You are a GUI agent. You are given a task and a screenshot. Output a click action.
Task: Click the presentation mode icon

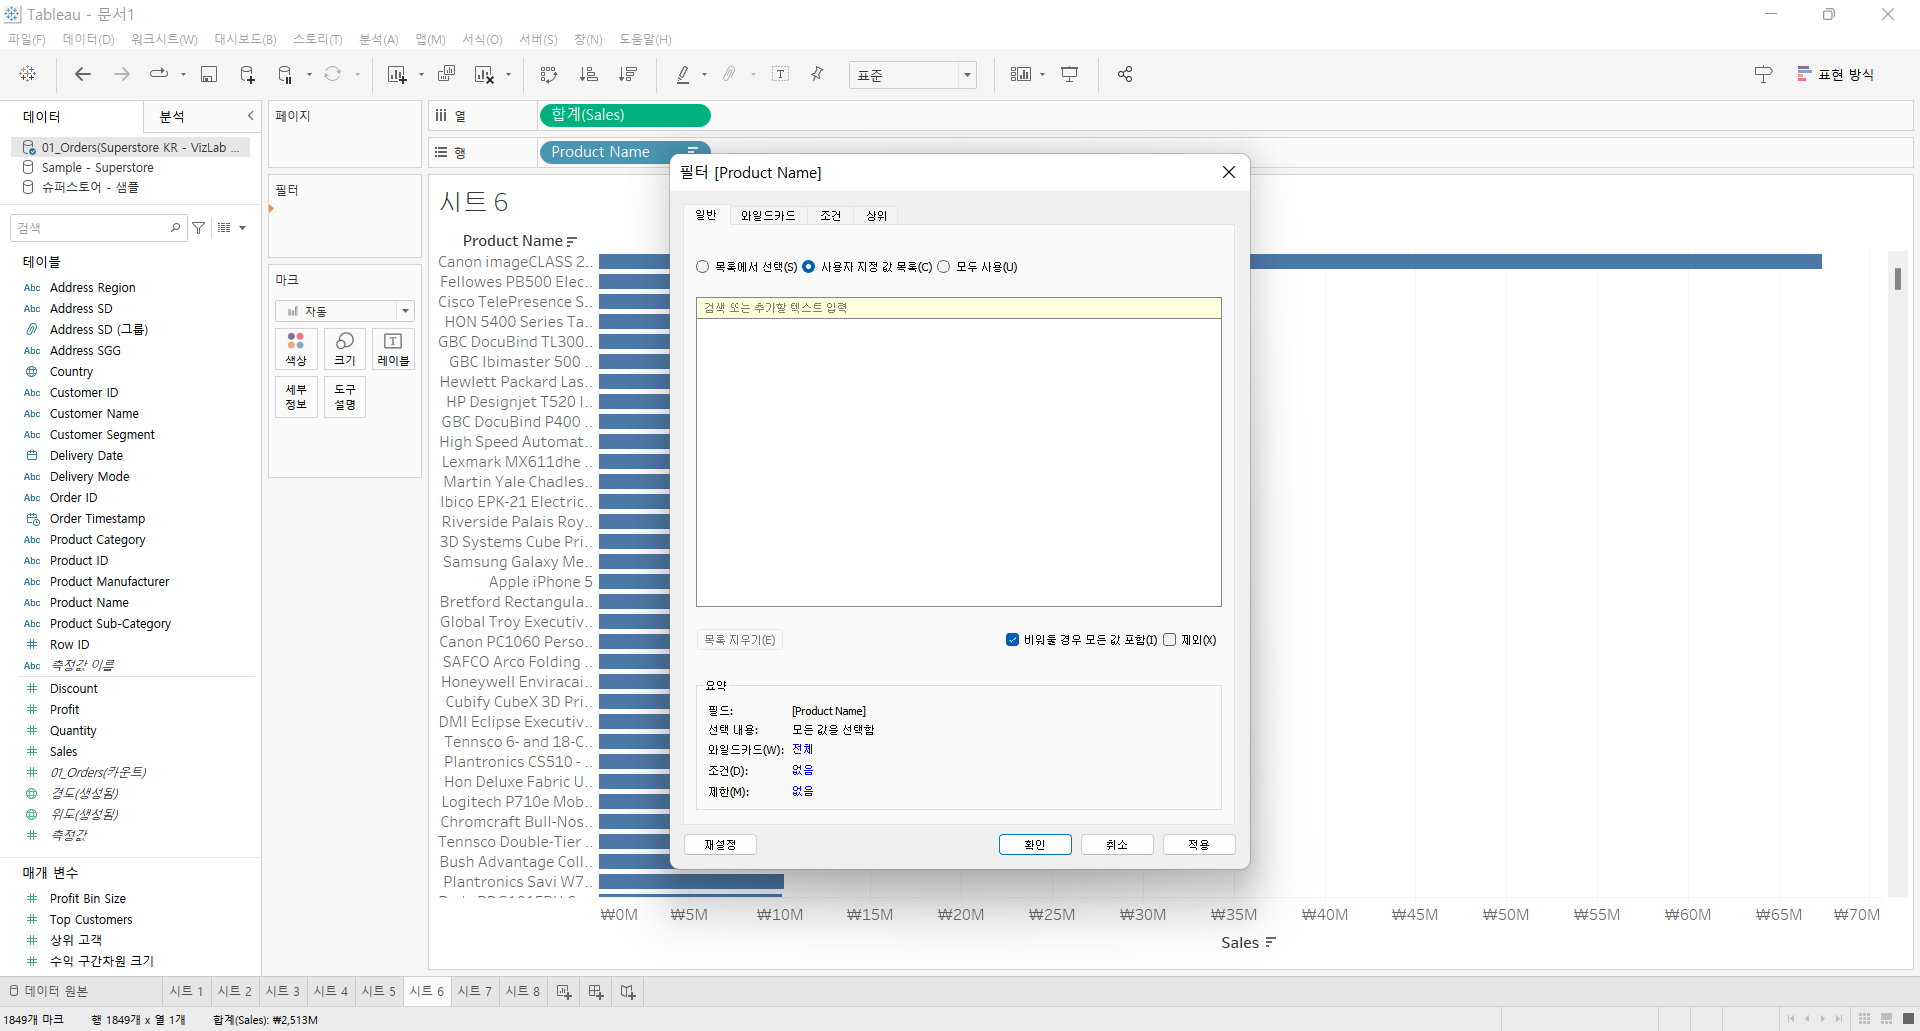(1070, 74)
